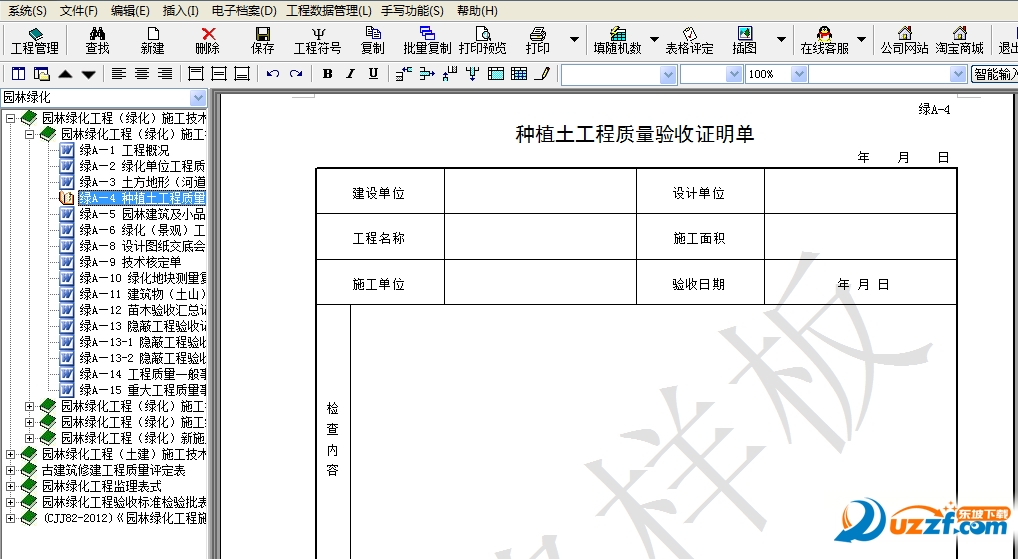Click the blank cell beside 建设单位
The width and height of the screenshot is (1018, 559).
tap(540, 192)
